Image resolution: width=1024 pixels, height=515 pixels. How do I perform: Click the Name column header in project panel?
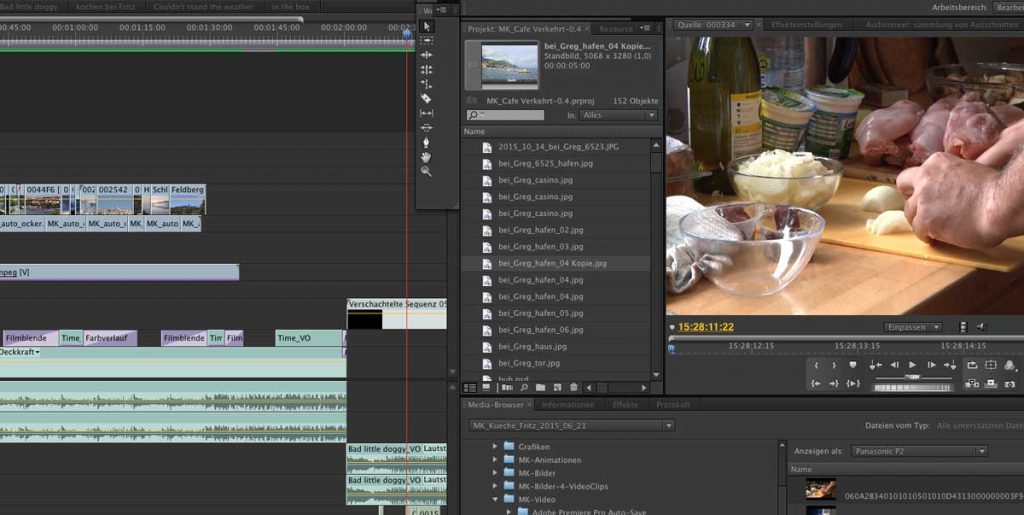475,132
